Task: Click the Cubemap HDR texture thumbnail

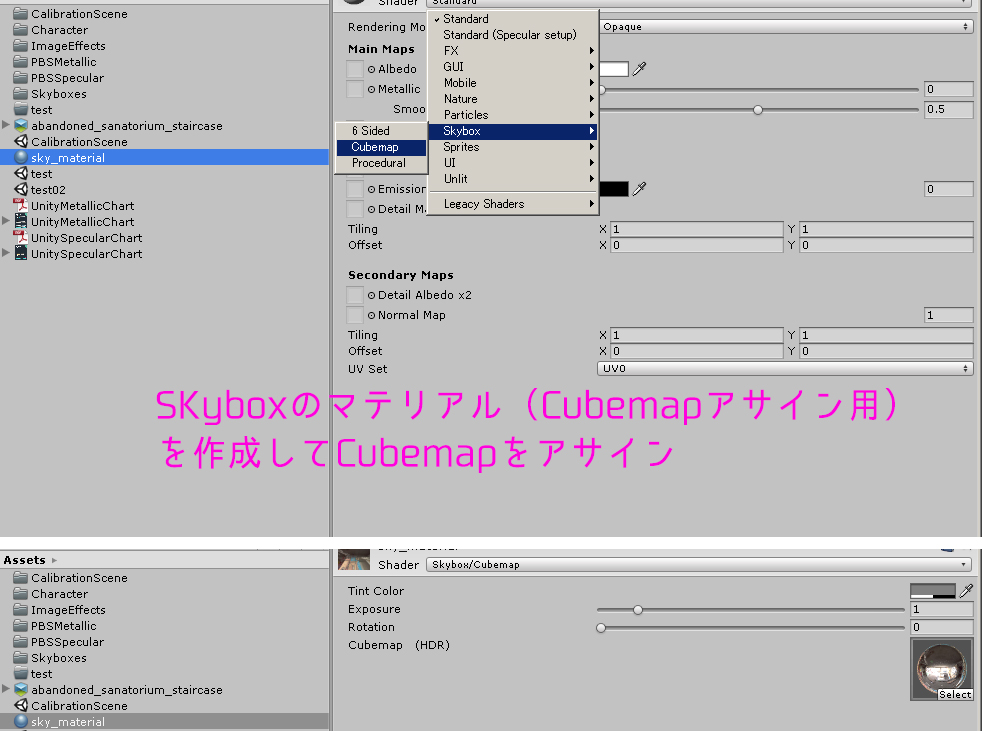Action: [x=941, y=668]
